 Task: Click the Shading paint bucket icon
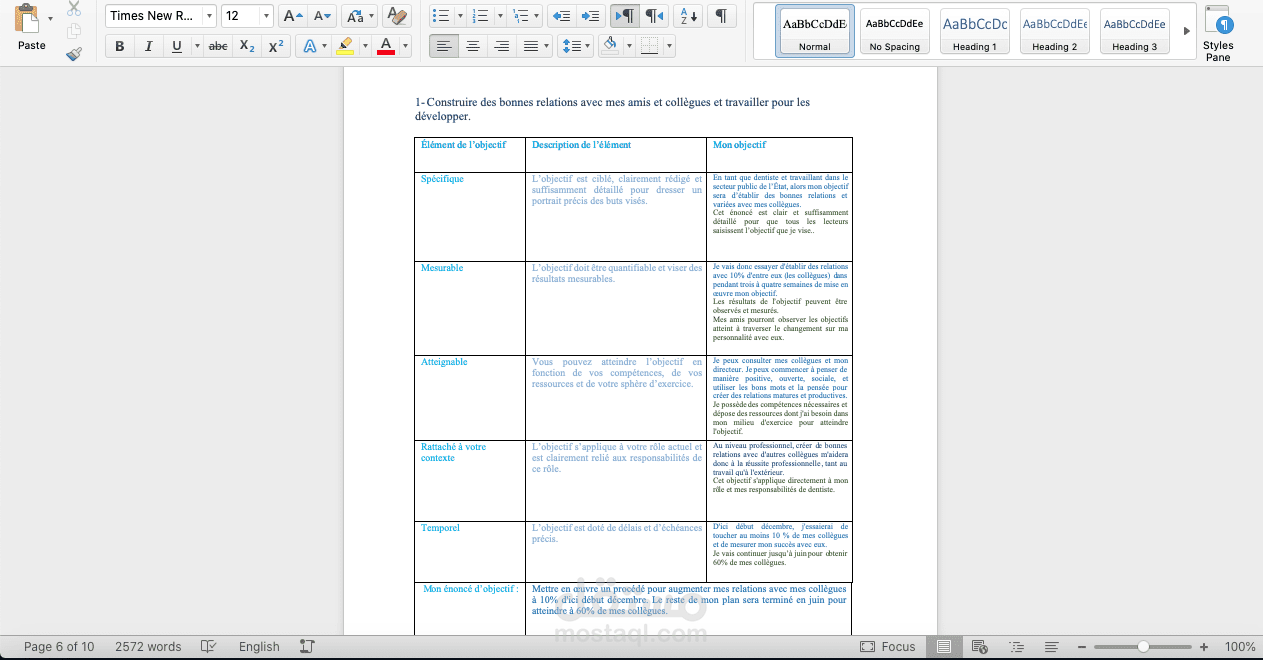[609, 46]
